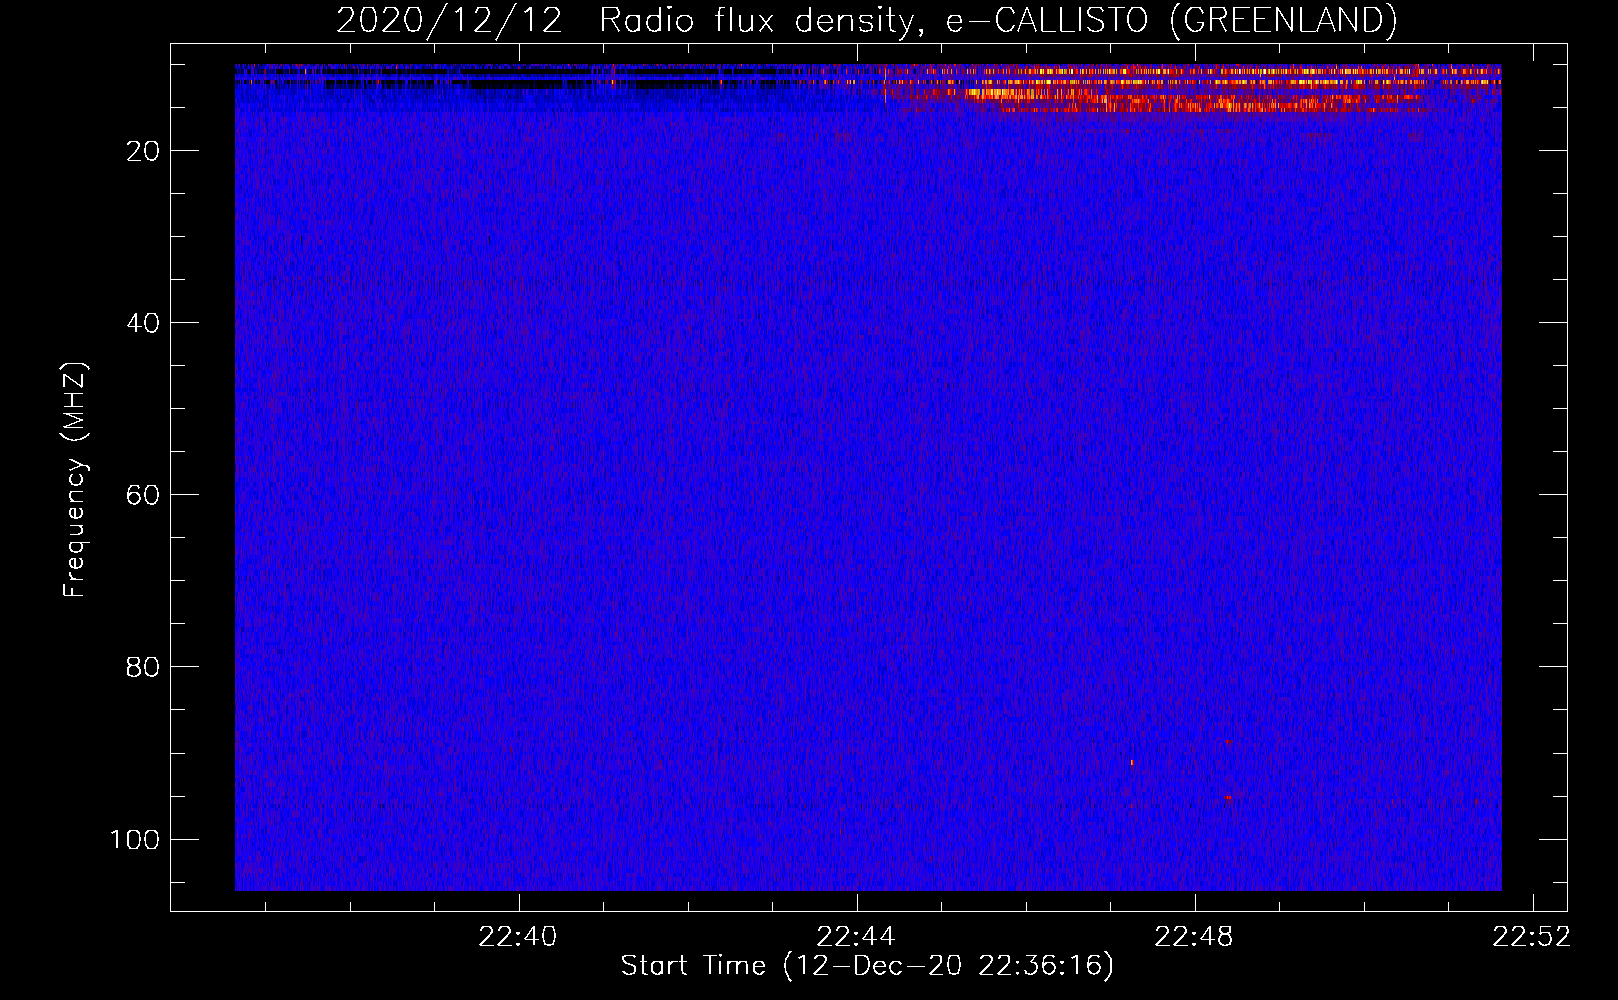This screenshot has height=1000, width=1618.
Task: Click the 60 MHz frequency tick label
Action: (x=143, y=495)
